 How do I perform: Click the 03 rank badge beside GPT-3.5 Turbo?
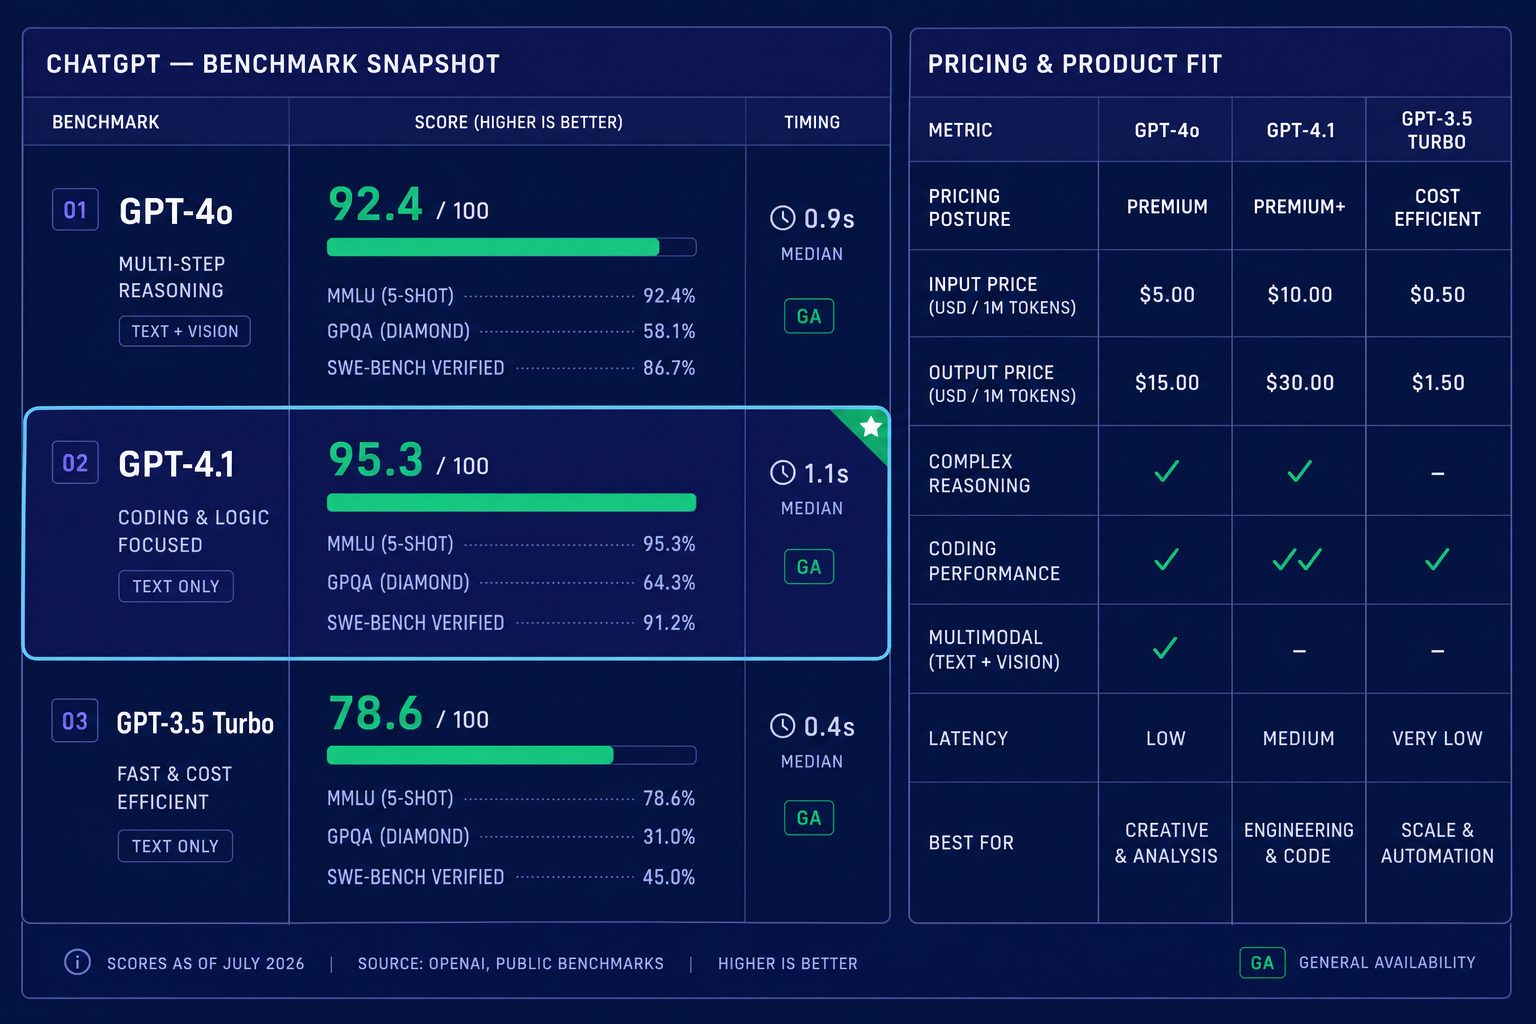75,721
